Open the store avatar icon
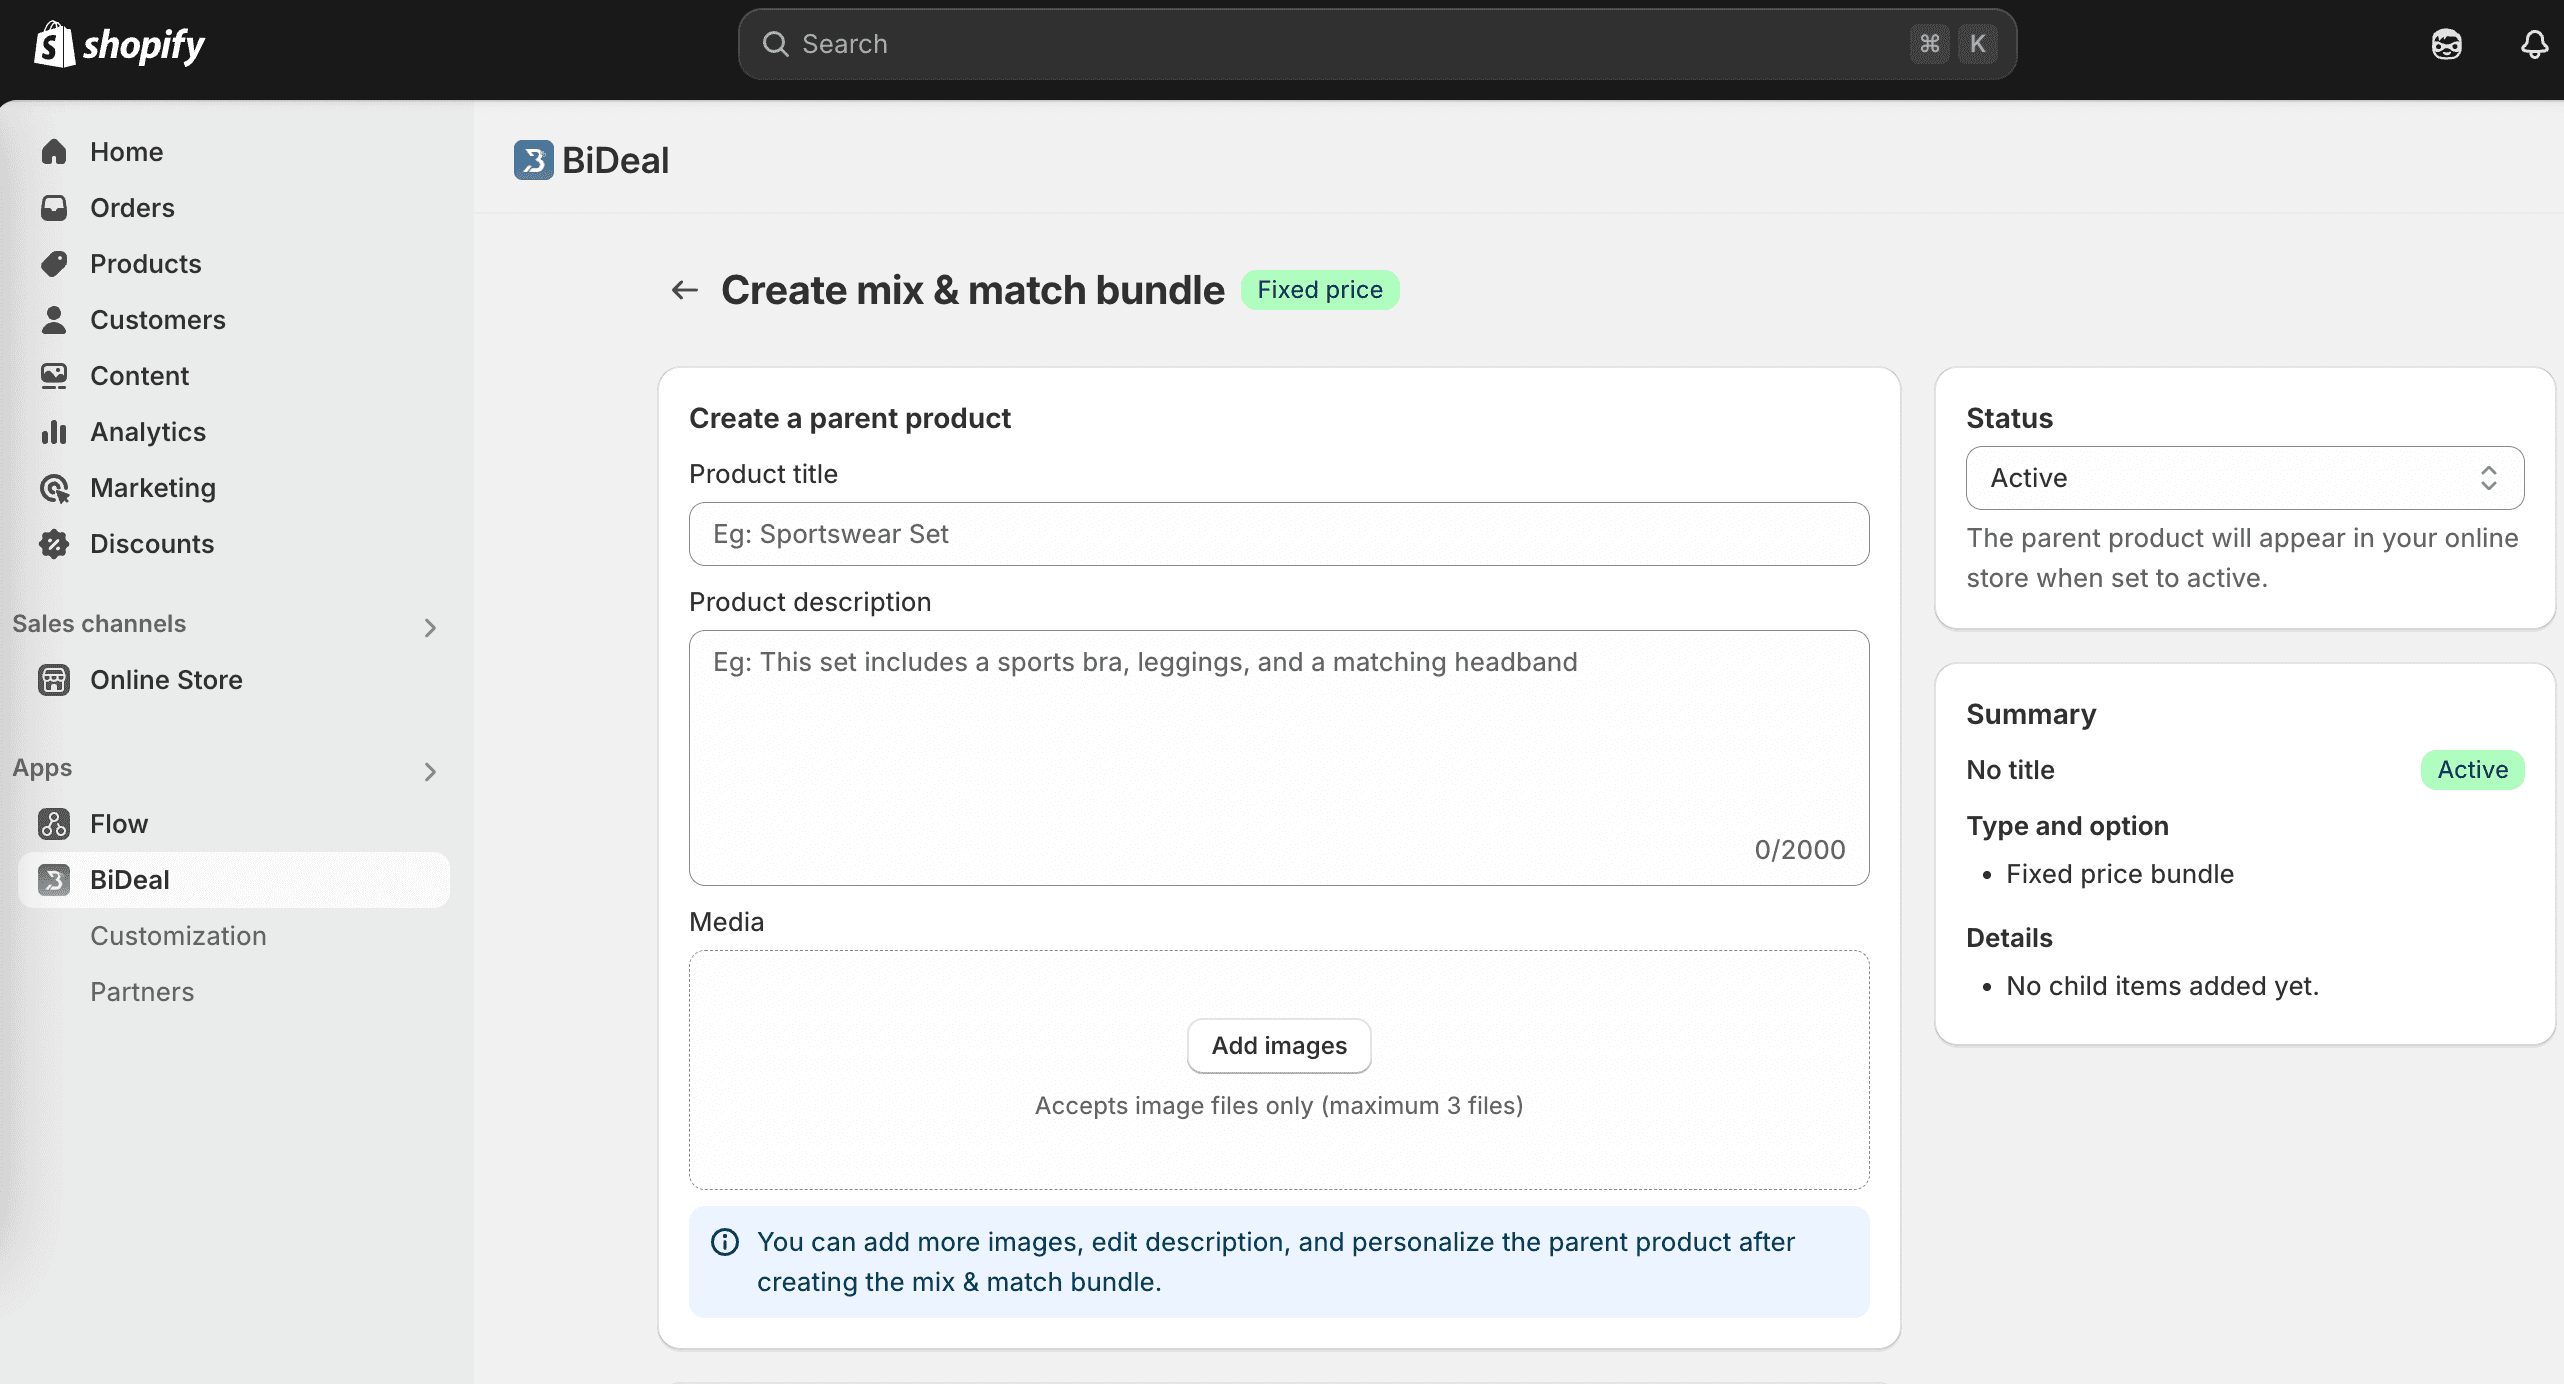This screenshot has height=1384, width=2564. [x=2446, y=44]
